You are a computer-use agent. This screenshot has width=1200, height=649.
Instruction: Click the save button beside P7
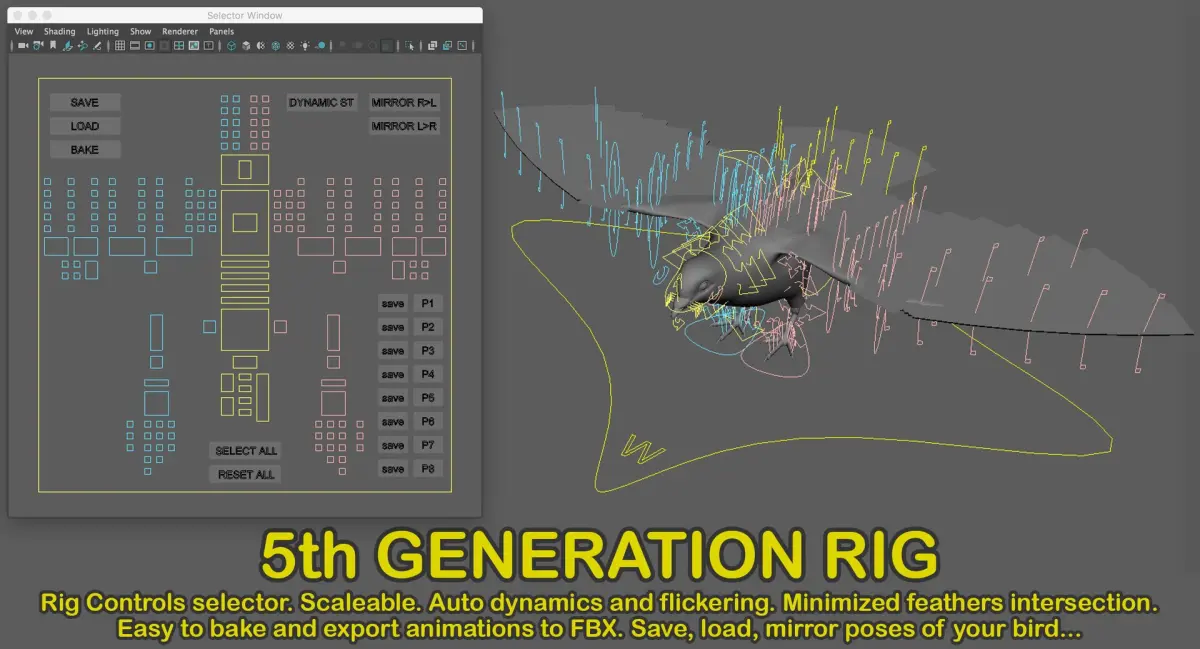click(393, 444)
